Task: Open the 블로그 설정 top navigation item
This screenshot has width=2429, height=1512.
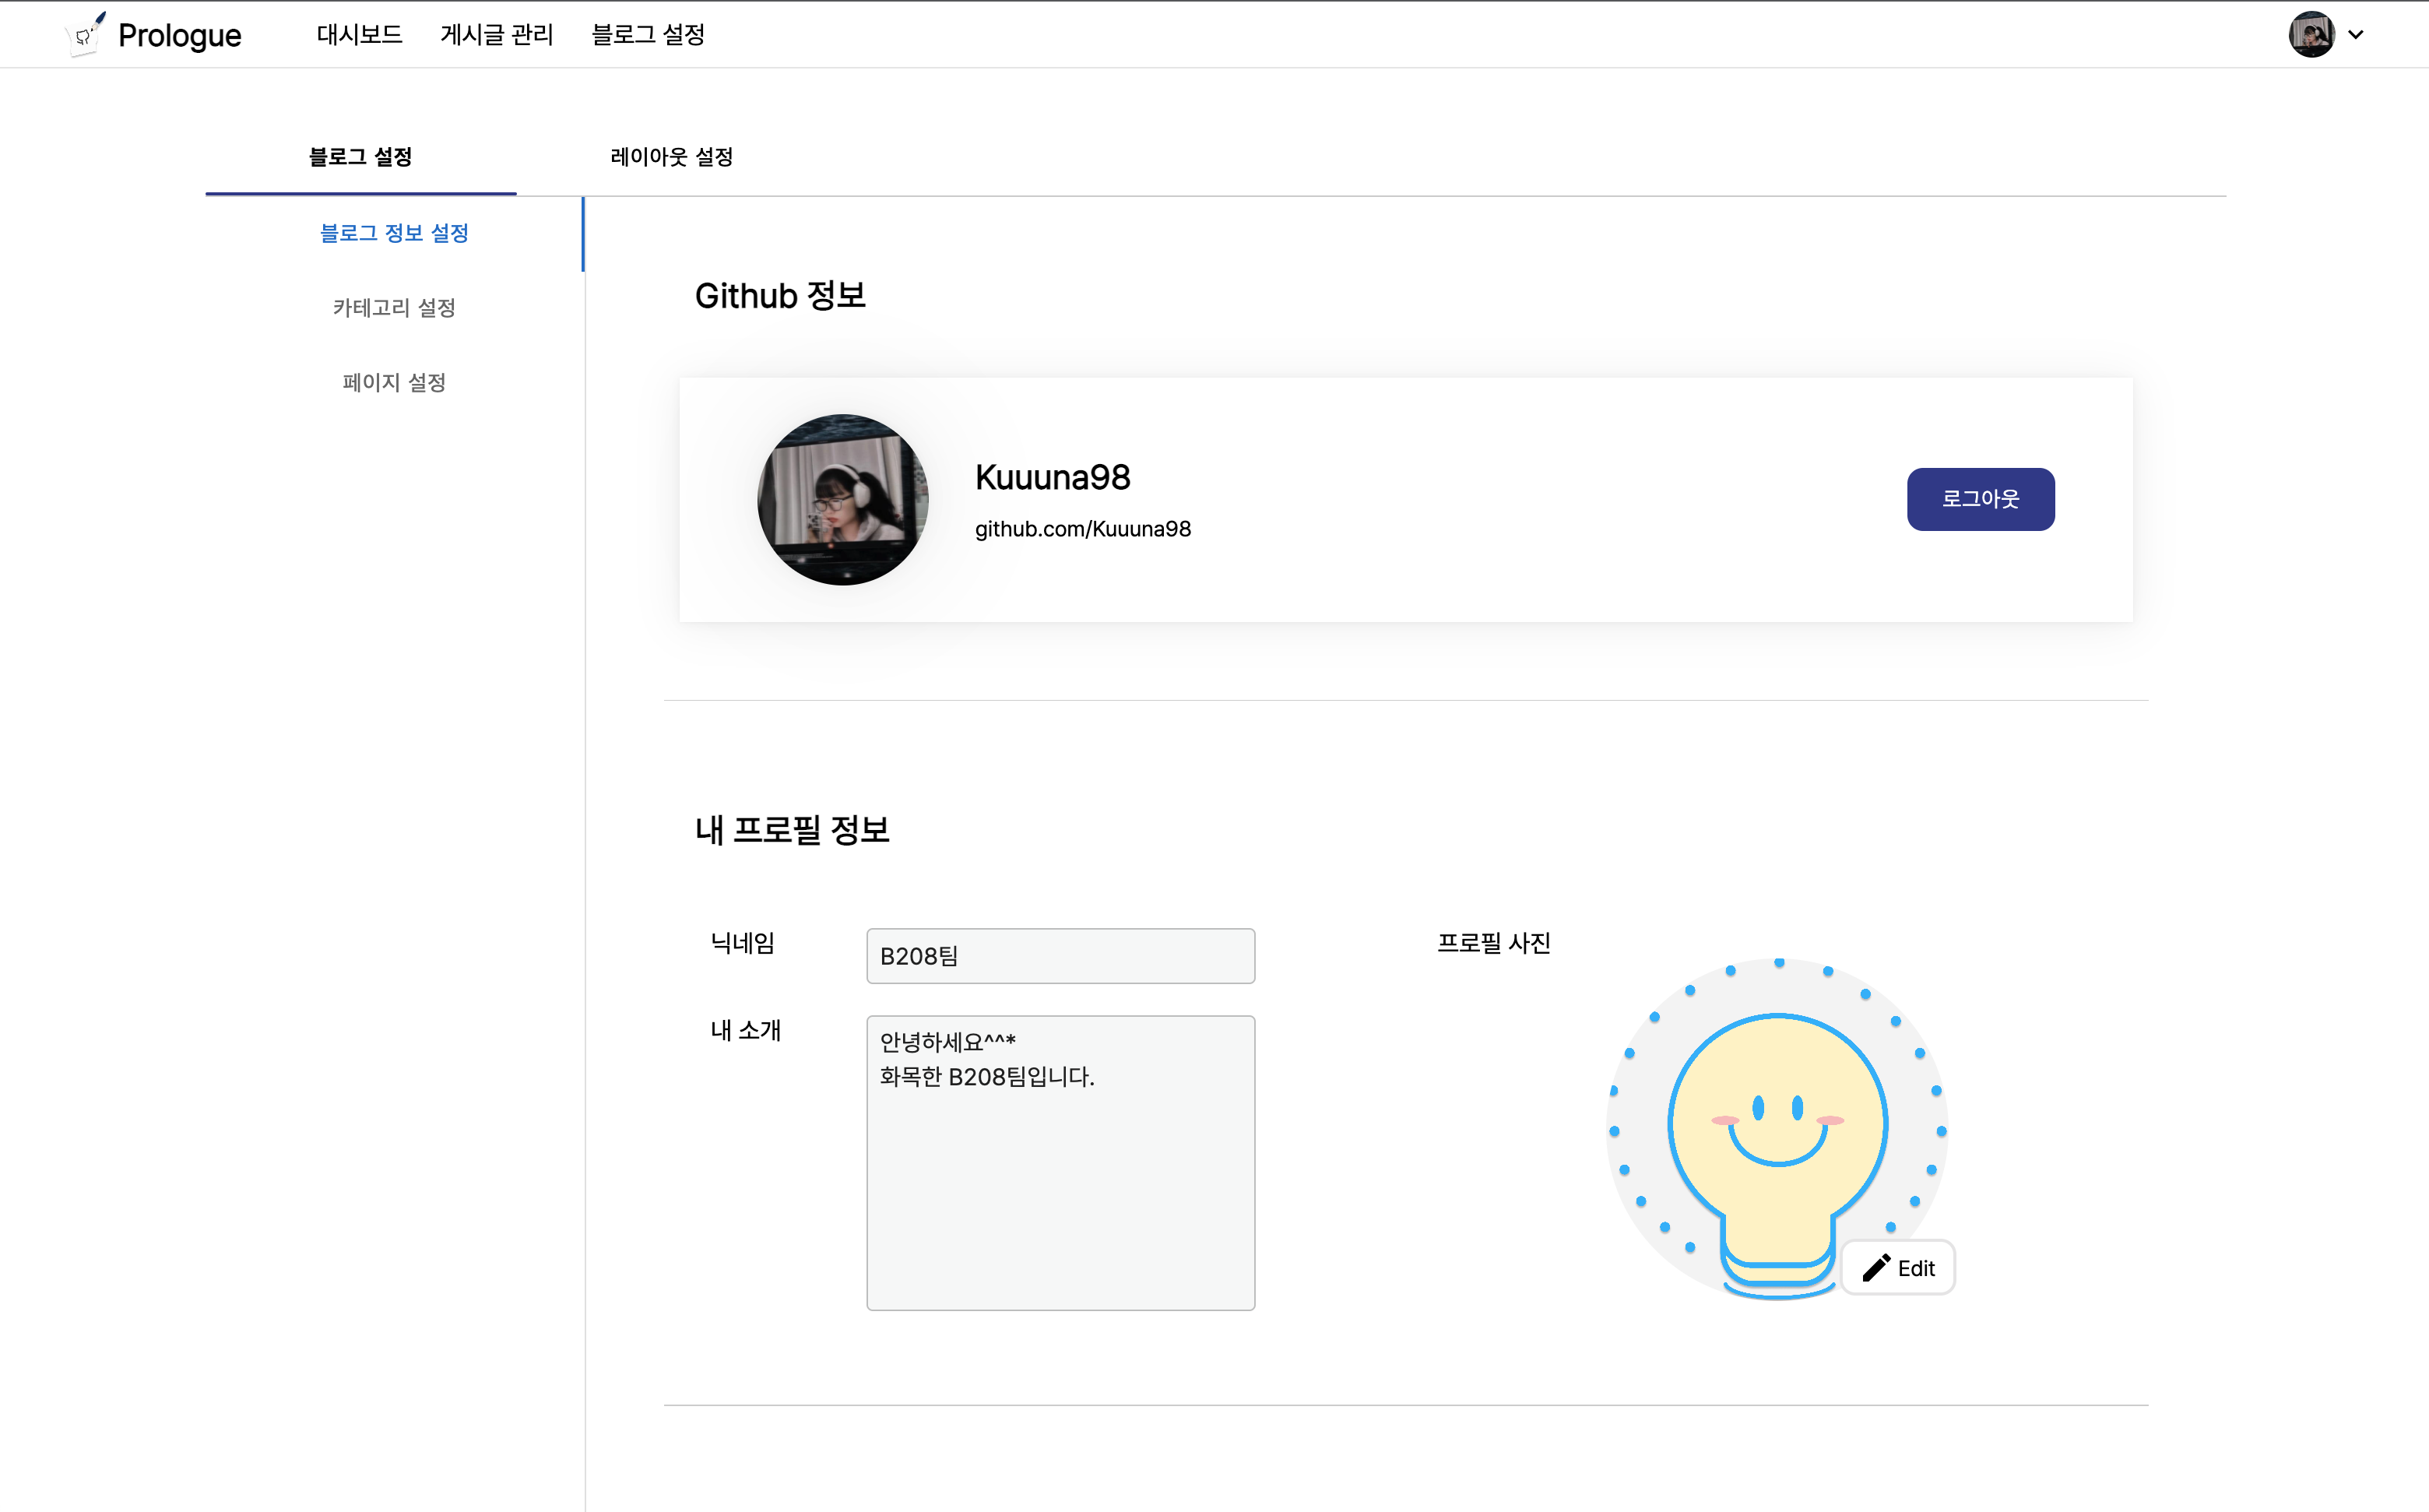Action: tap(648, 34)
